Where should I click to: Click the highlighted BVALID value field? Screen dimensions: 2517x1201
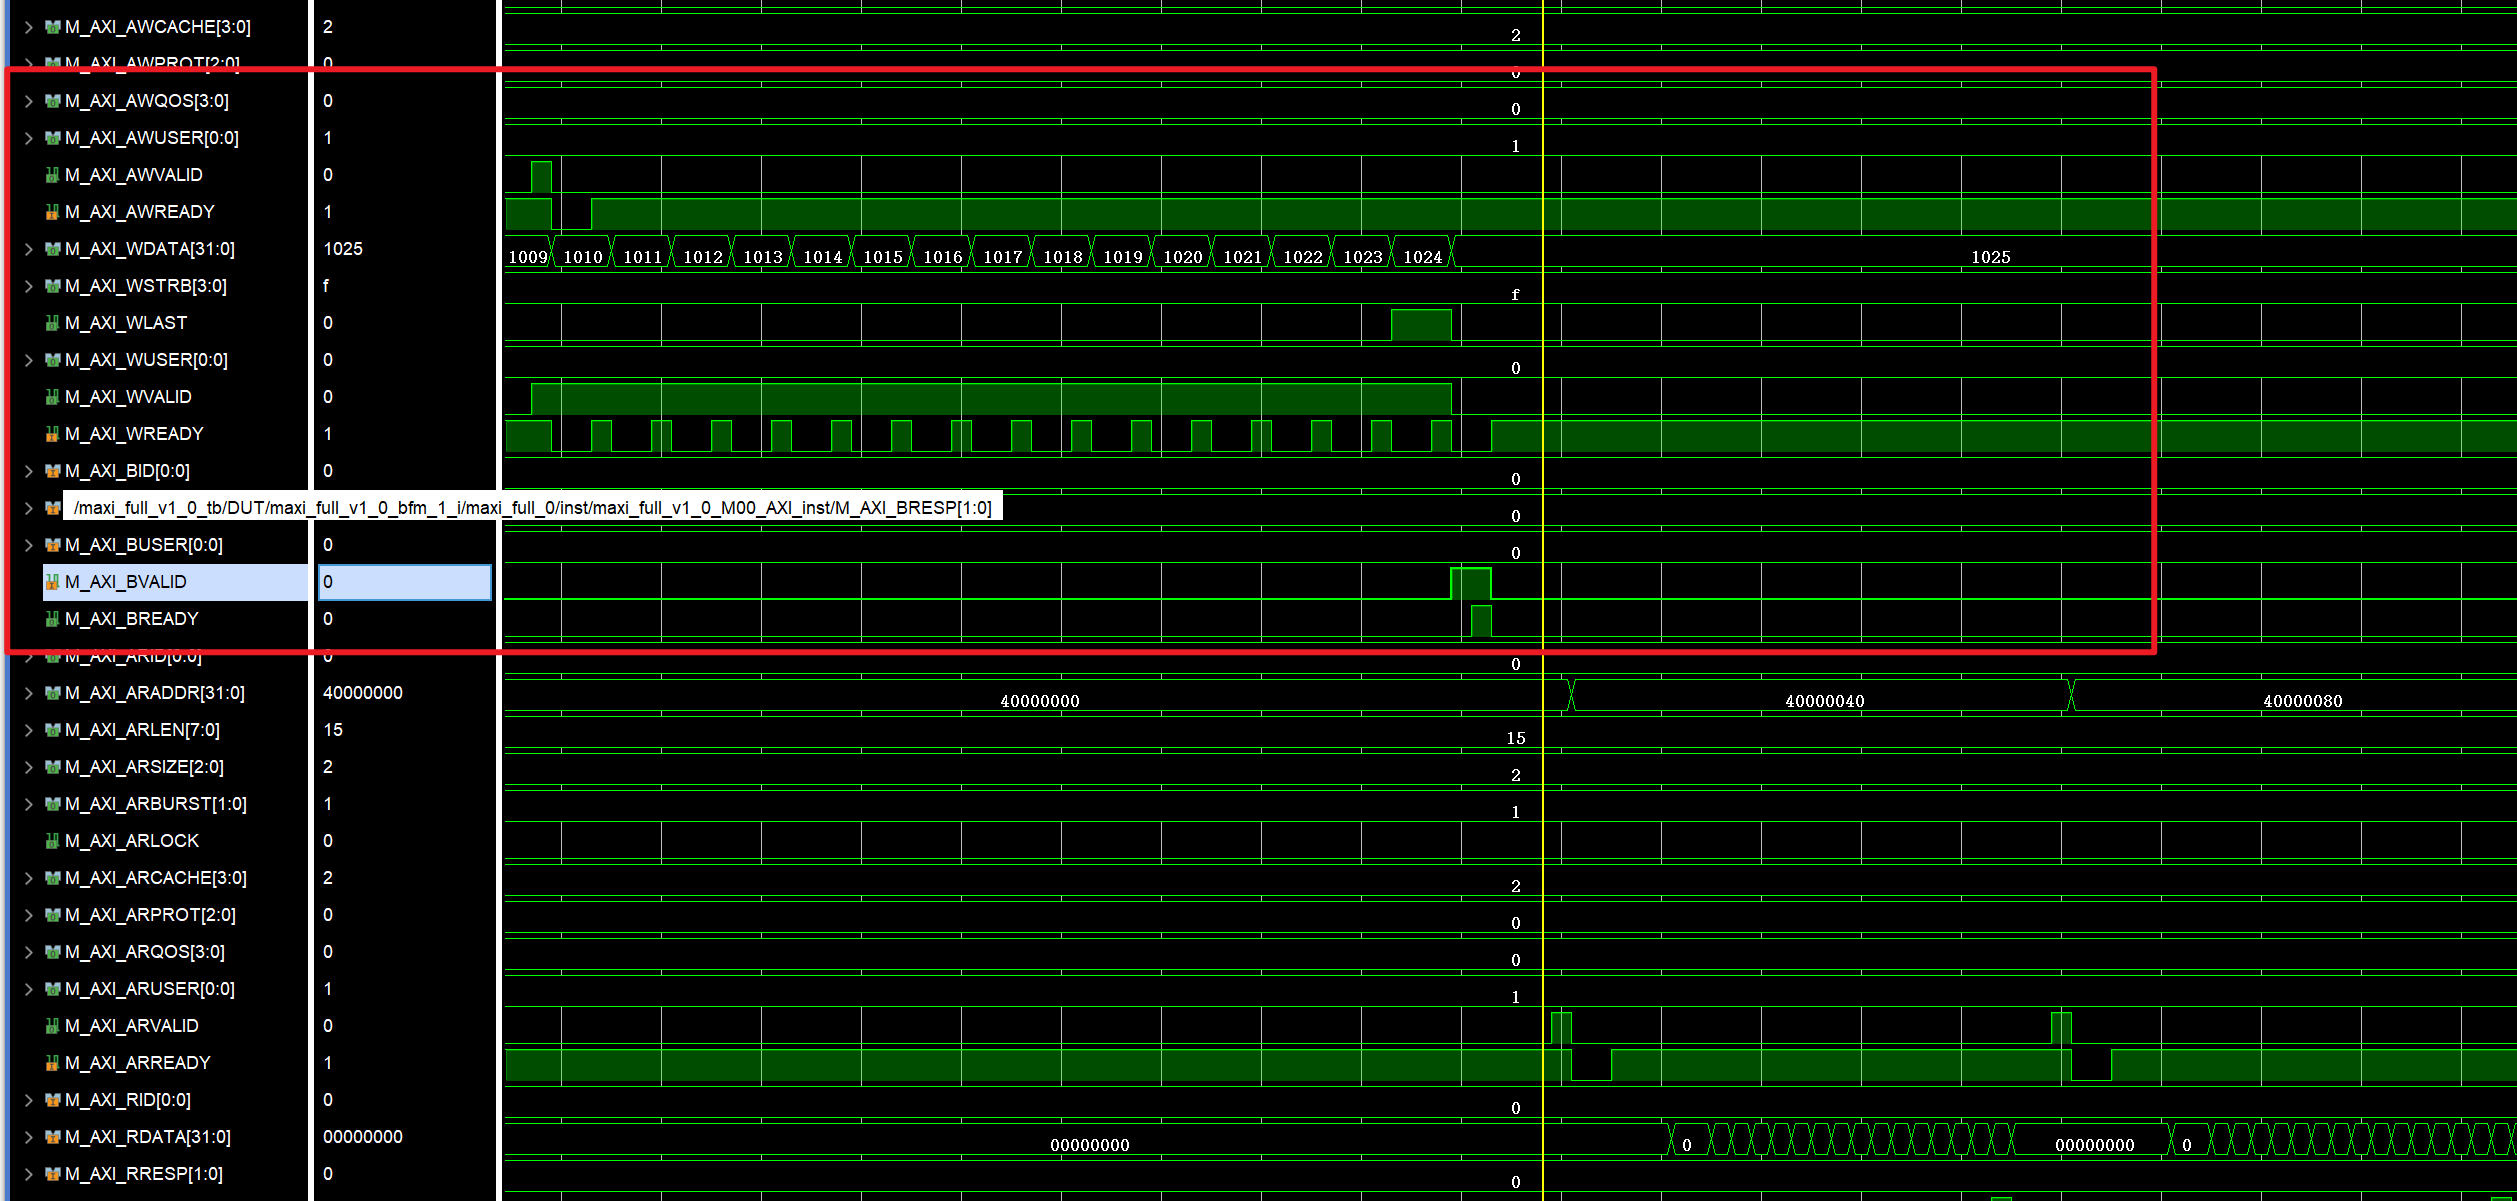click(x=405, y=582)
